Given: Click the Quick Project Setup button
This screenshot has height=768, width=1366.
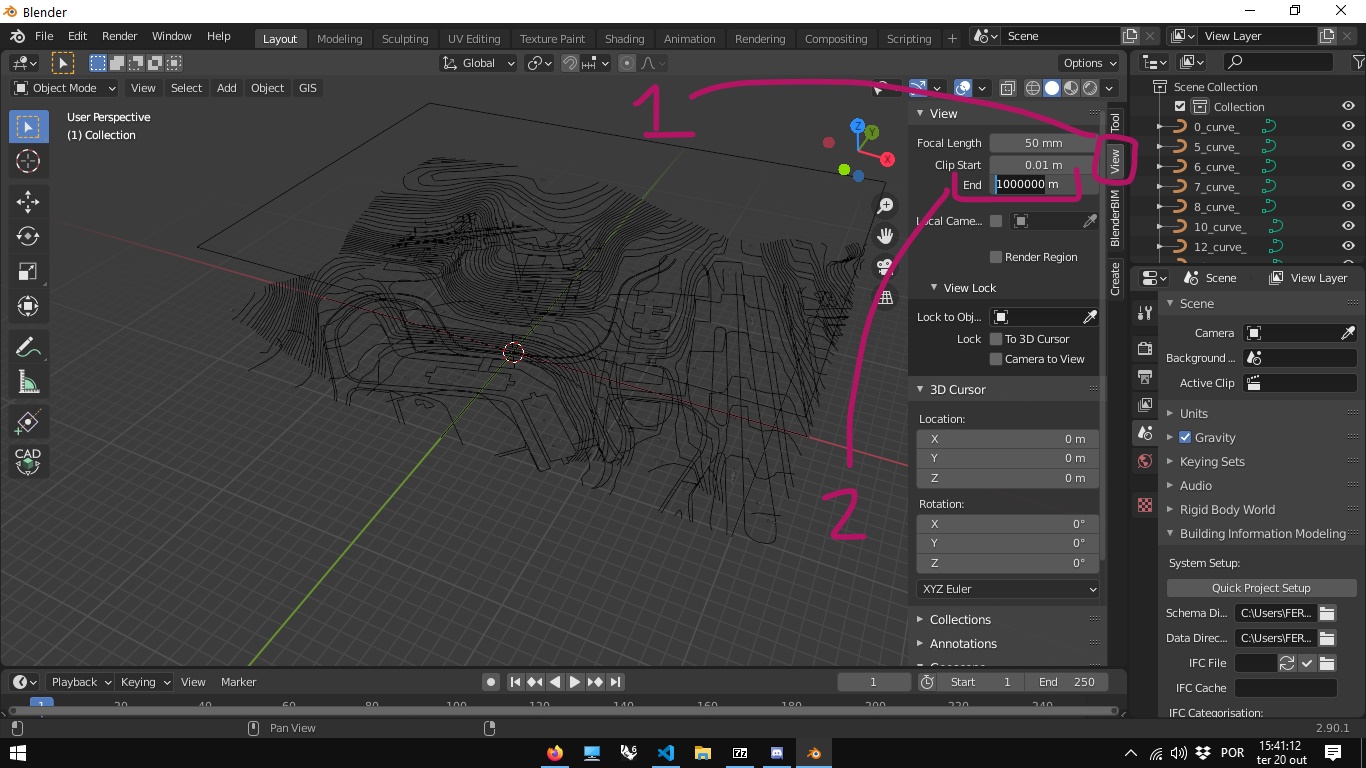Looking at the screenshot, I should tap(1260, 588).
